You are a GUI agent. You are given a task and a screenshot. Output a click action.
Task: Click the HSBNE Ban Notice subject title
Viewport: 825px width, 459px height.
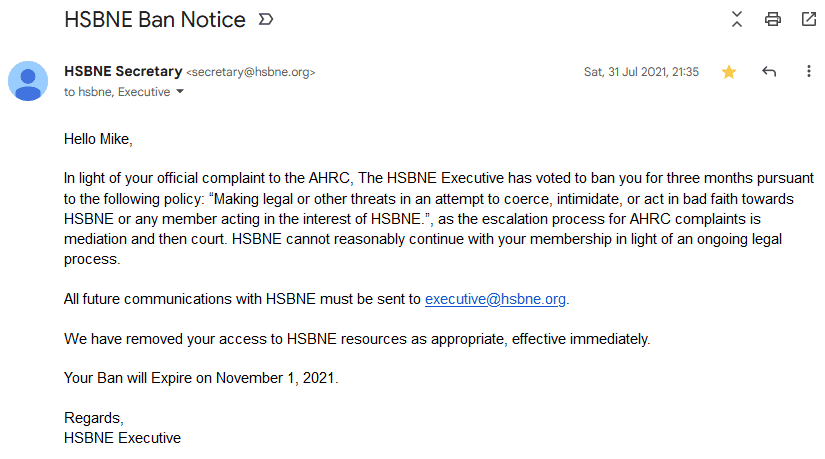(155, 20)
